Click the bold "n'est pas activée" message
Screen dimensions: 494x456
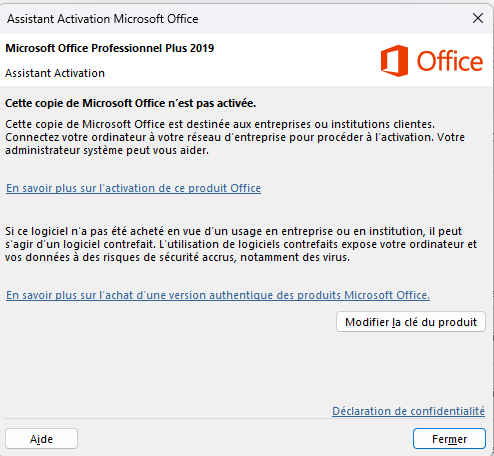130,103
